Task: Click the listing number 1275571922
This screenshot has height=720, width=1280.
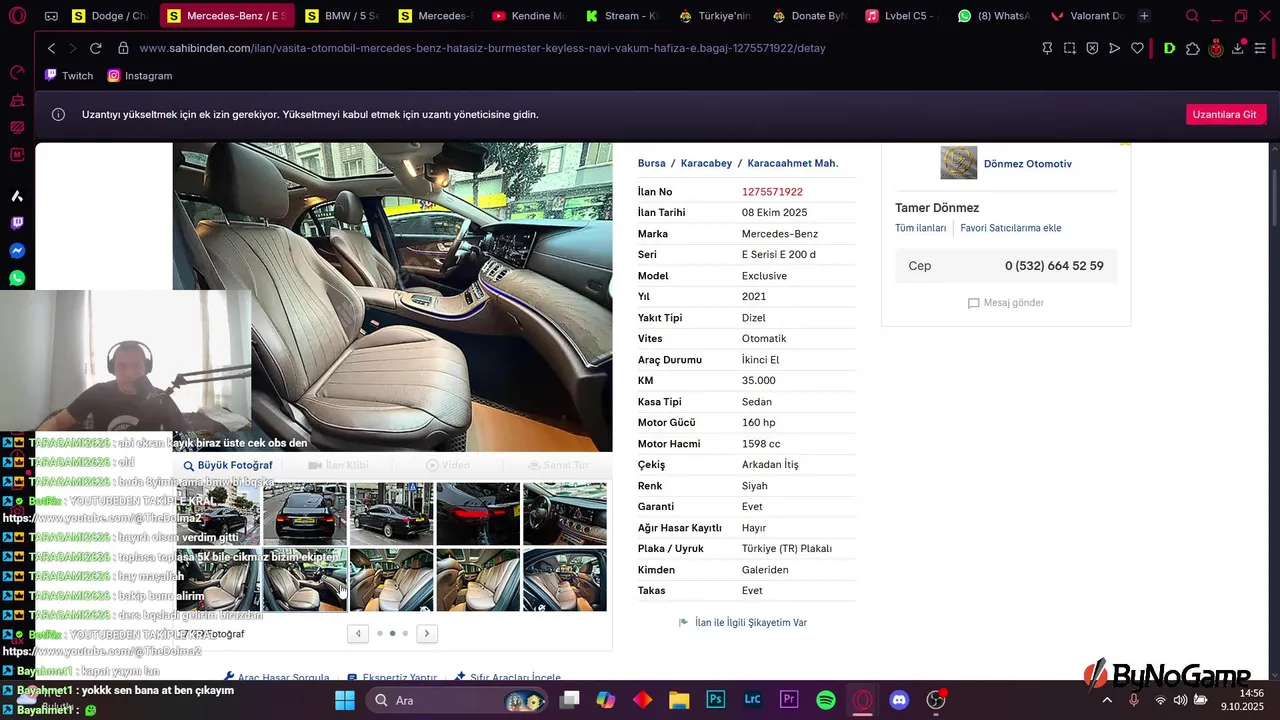Action: [772, 192]
